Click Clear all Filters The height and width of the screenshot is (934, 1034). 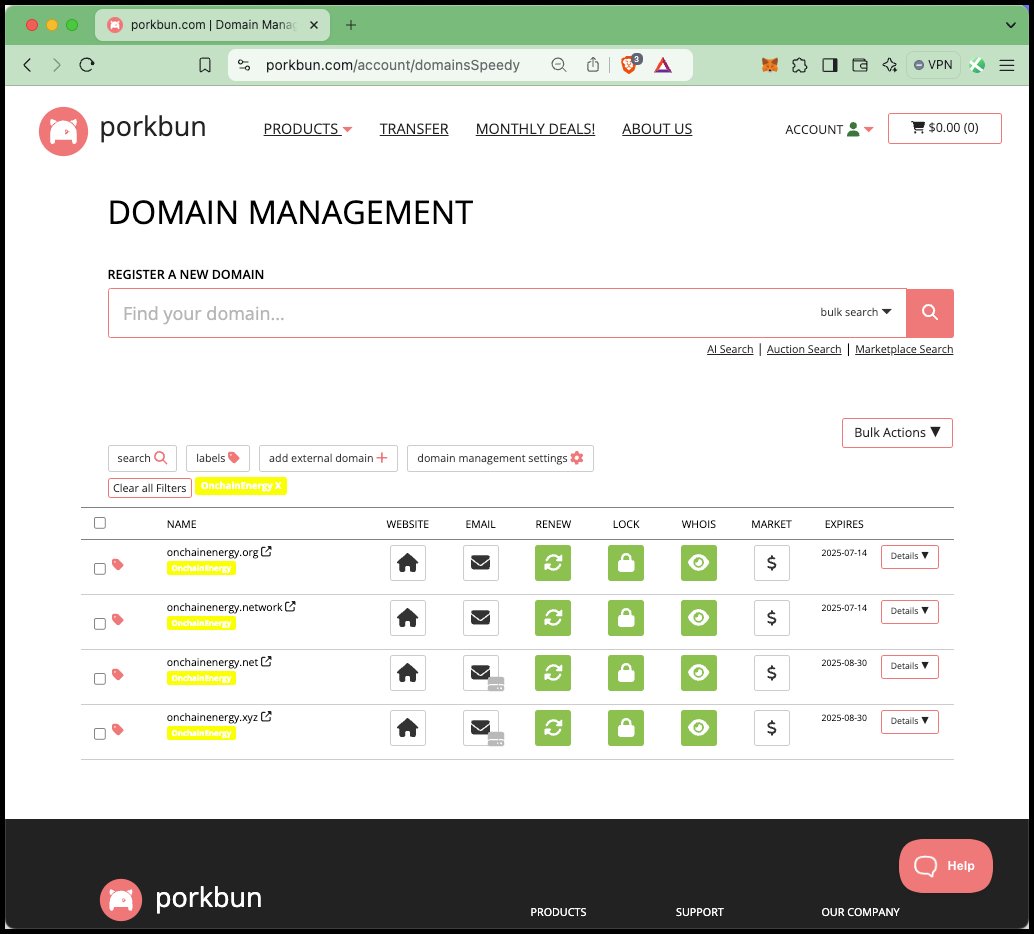coord(150,488)
